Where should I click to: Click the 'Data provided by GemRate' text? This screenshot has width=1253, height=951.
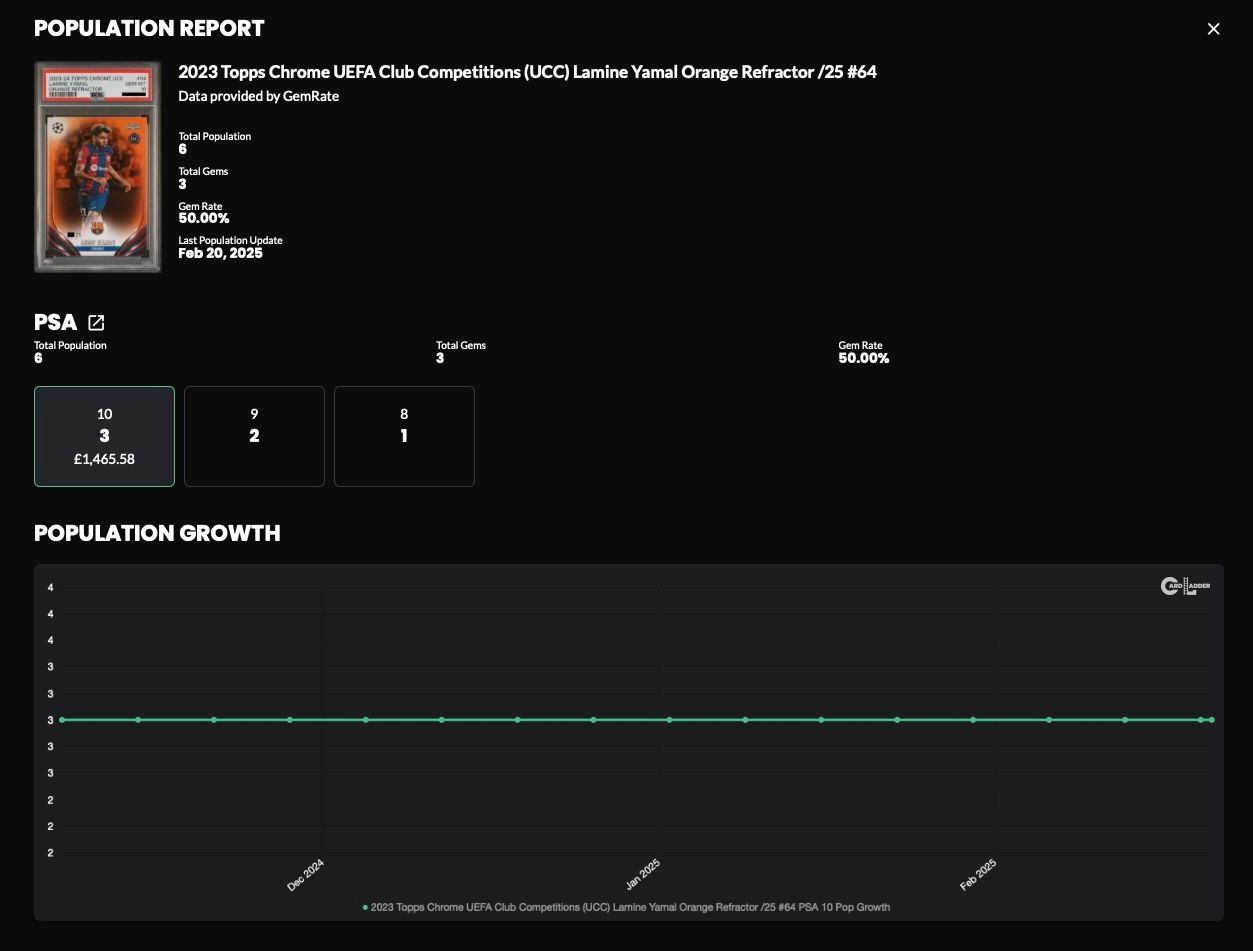click(258, 96)
